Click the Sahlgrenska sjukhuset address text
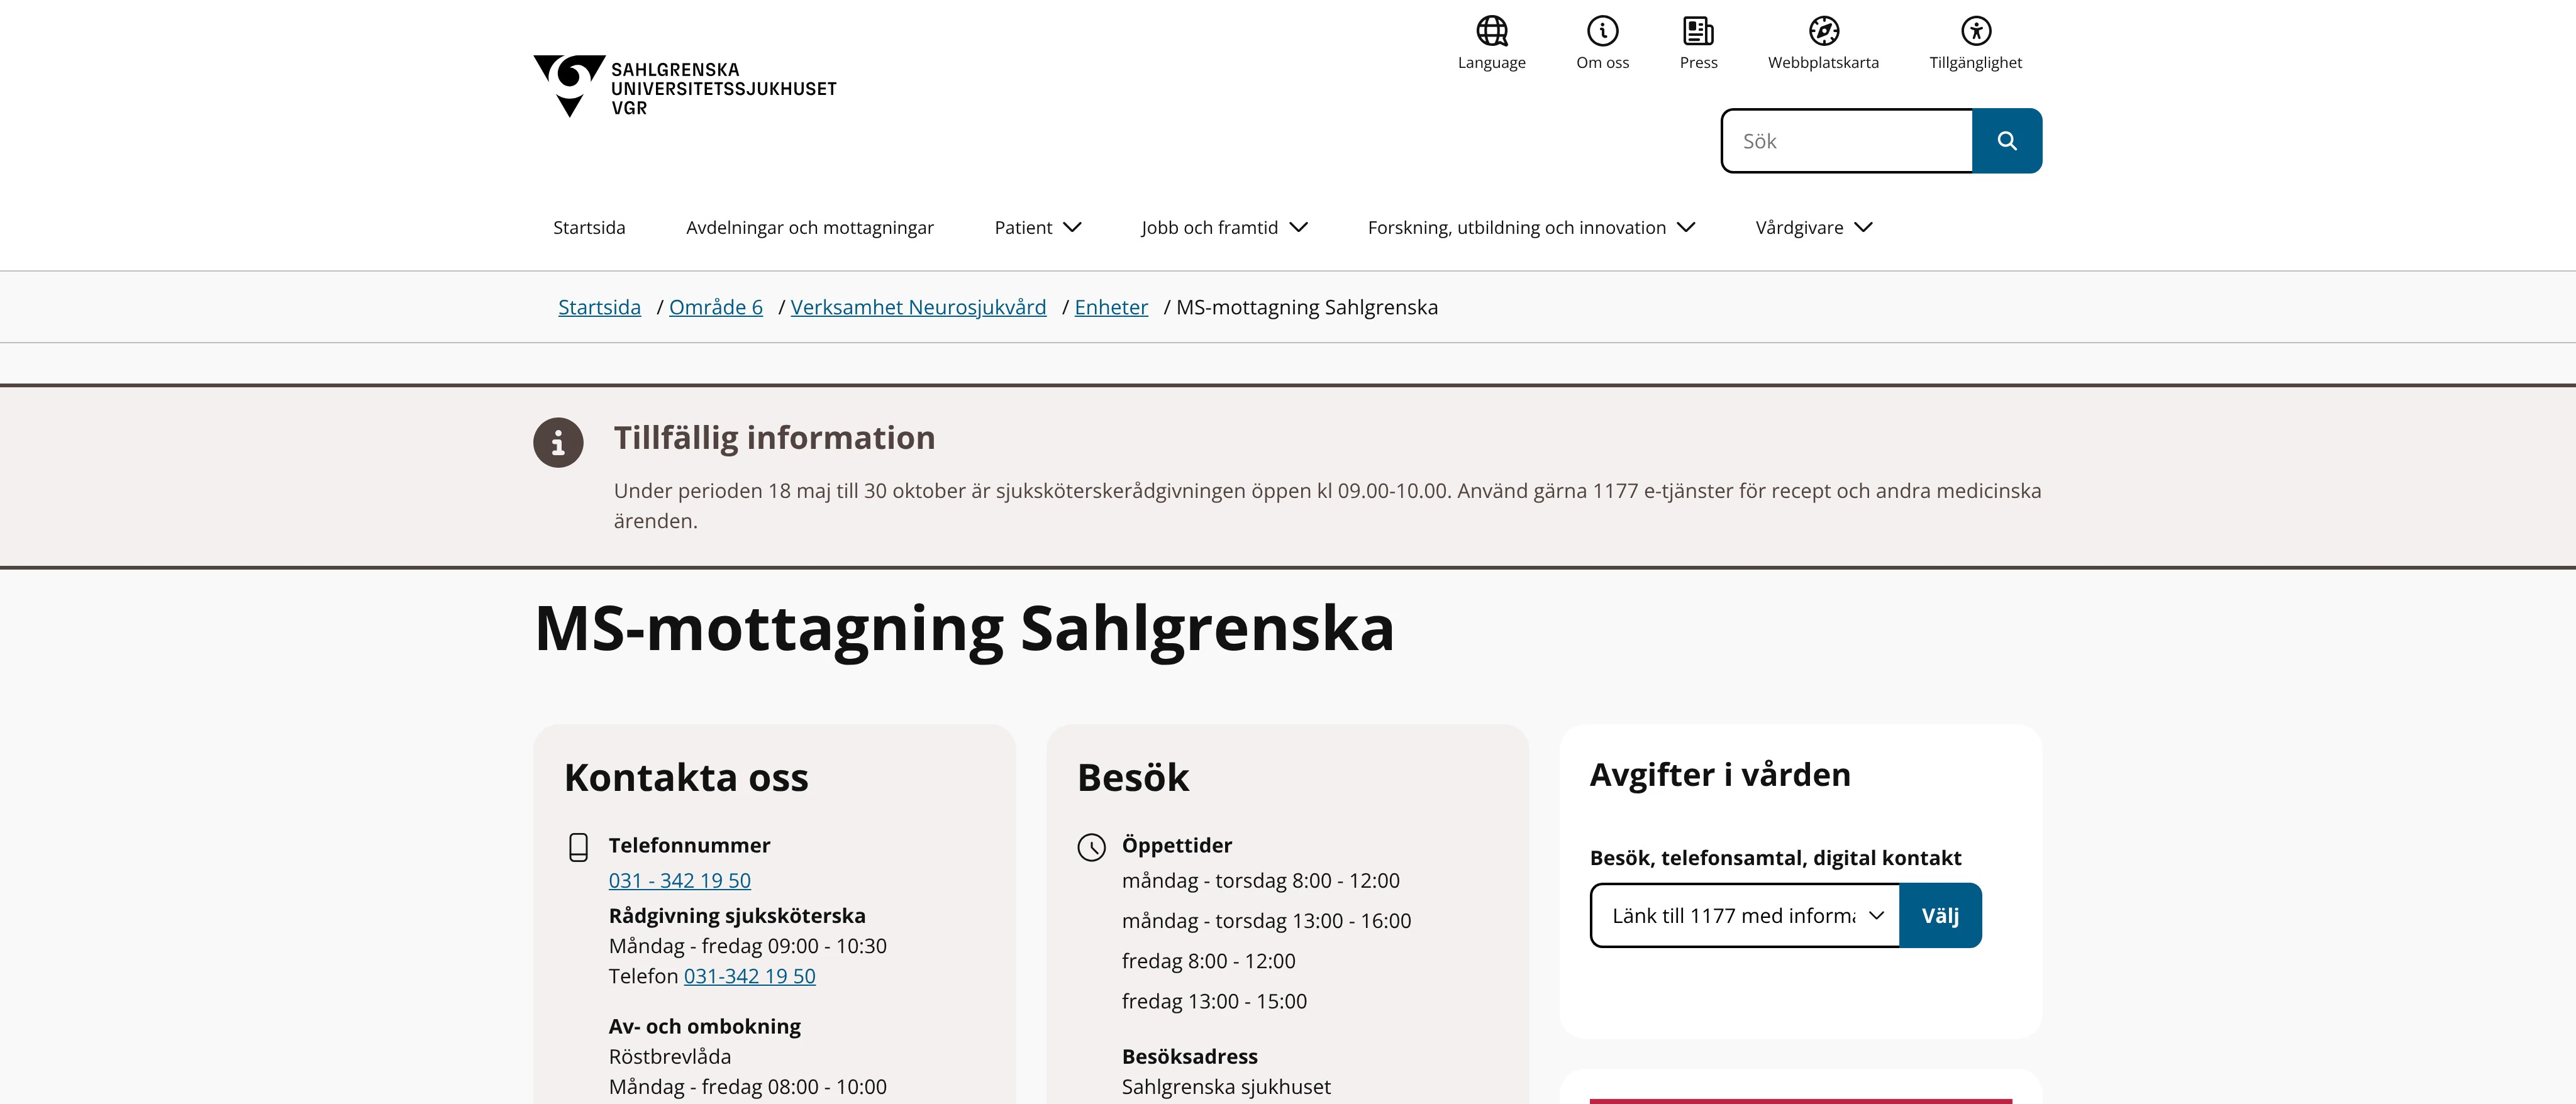 (x=1226, y=1086)
